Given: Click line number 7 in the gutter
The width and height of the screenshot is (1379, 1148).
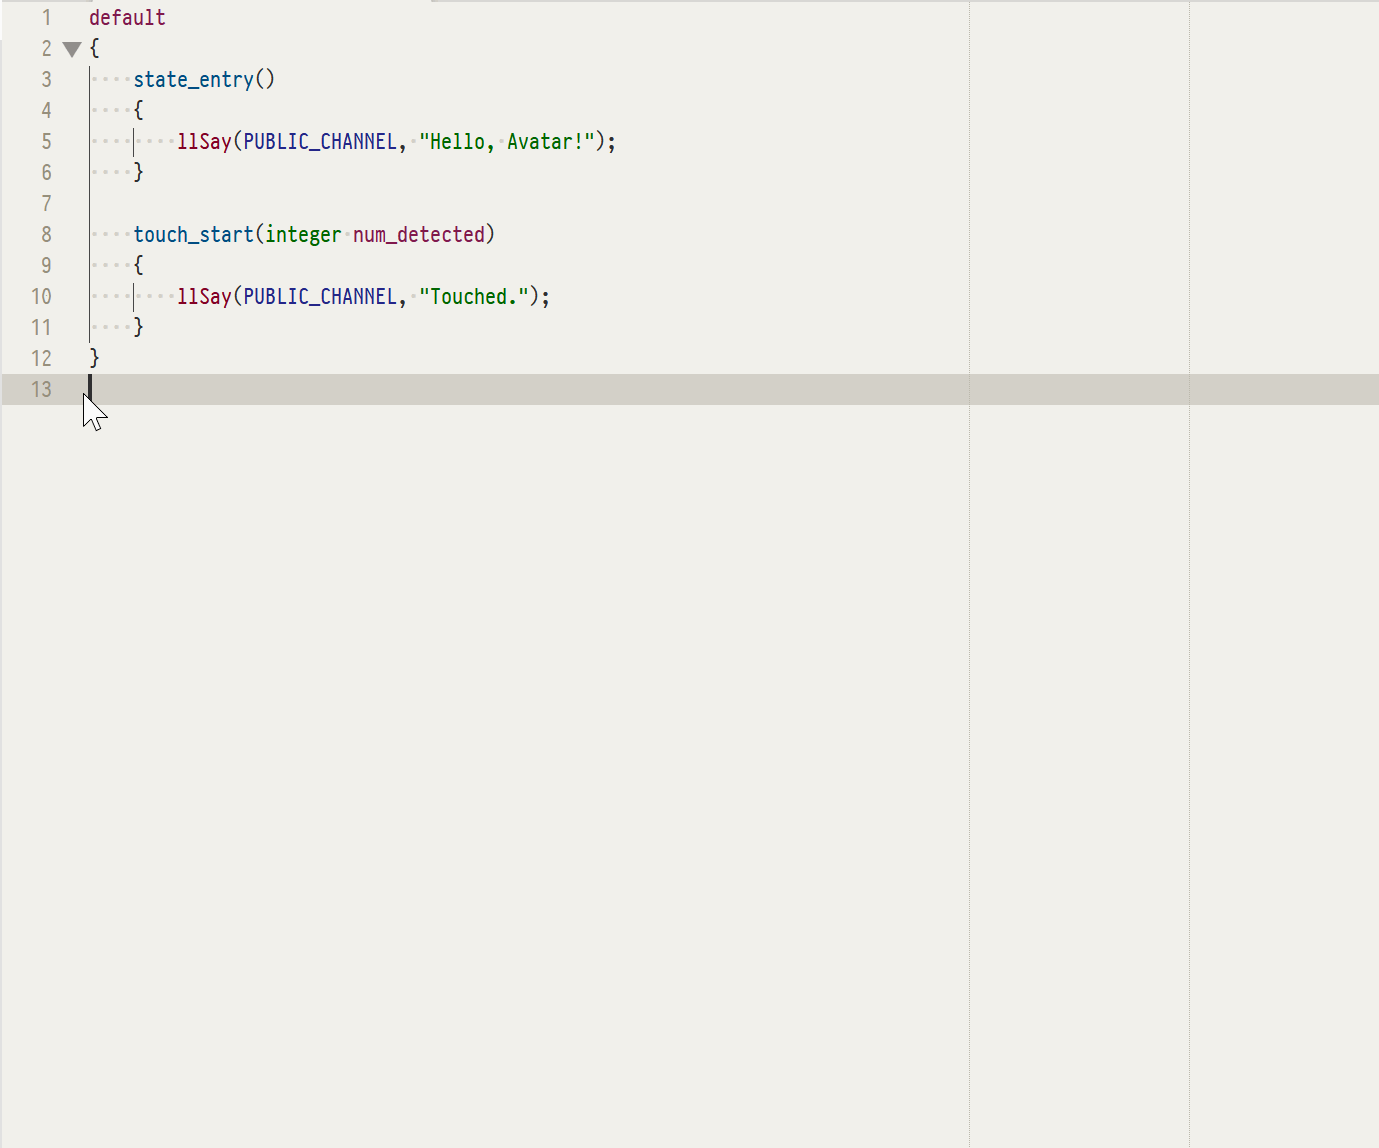Looking at the screenshot, I should pos(46,204).
